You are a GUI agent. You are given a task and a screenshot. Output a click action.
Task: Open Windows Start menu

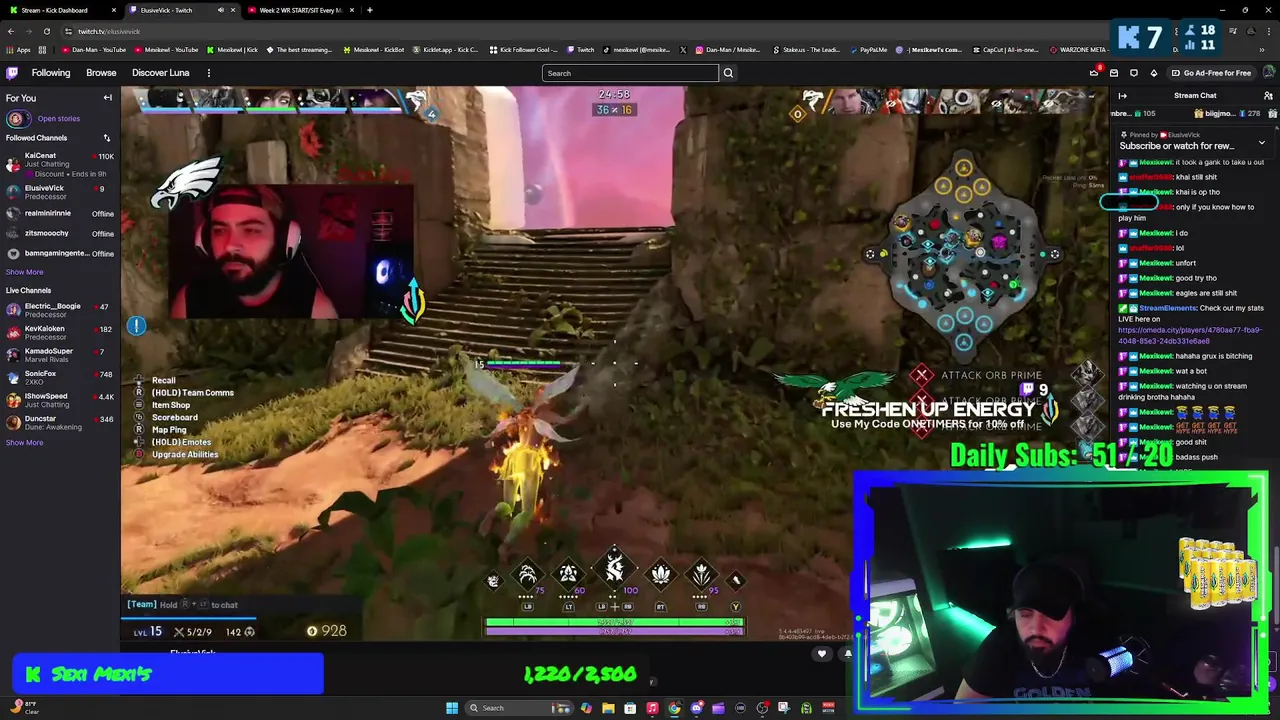coord(452,708)
